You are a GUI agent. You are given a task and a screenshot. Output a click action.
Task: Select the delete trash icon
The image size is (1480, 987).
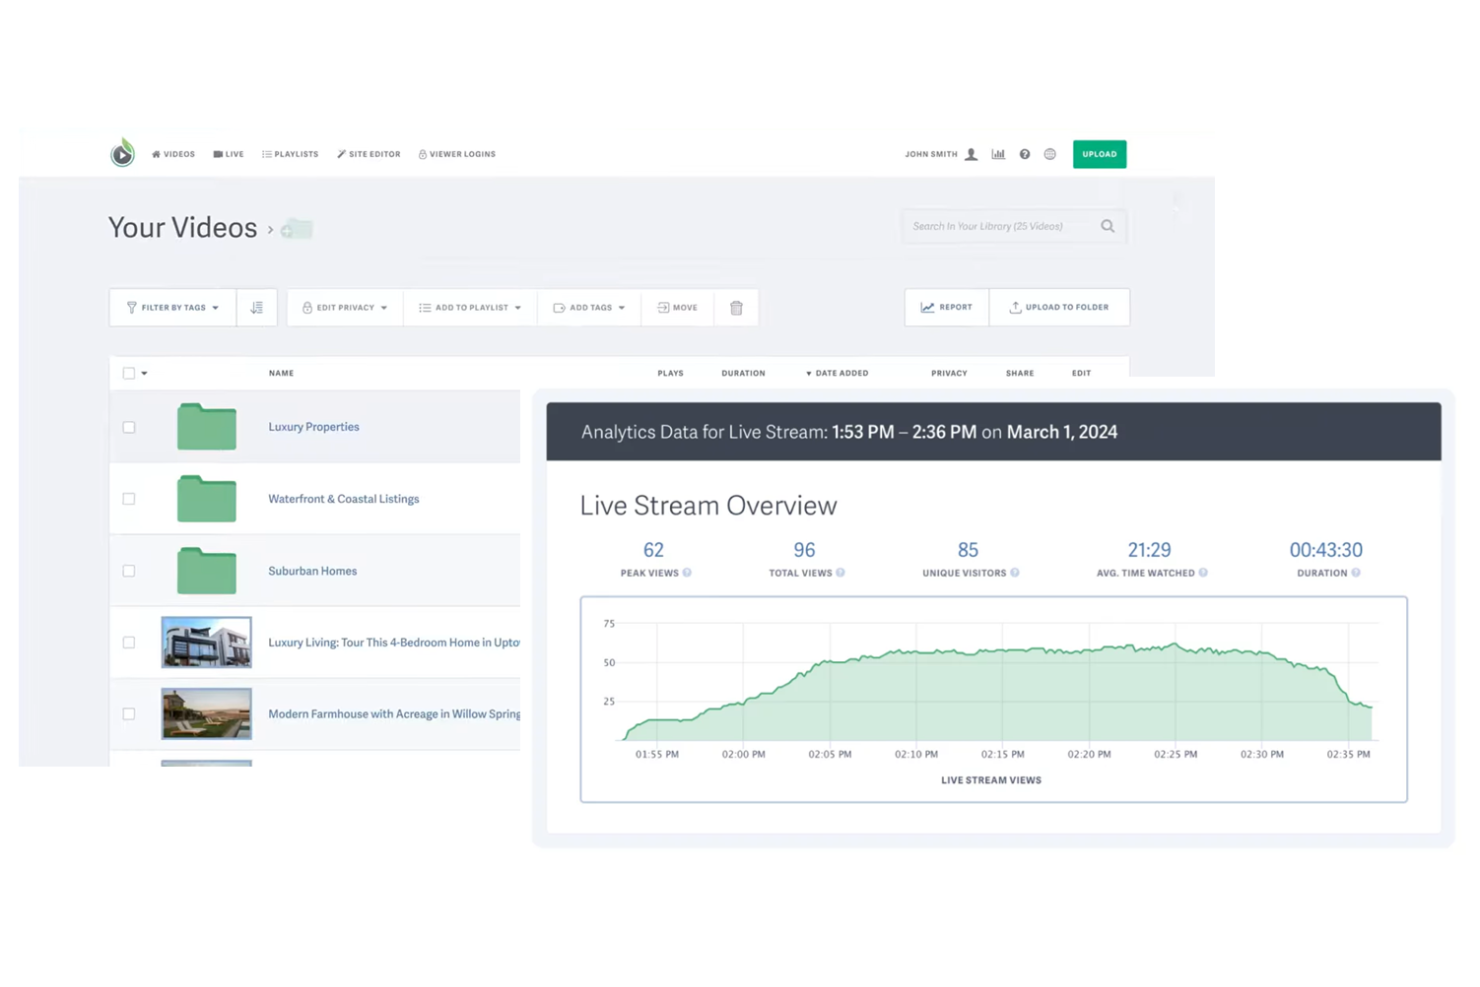click(x=737, y=307)
